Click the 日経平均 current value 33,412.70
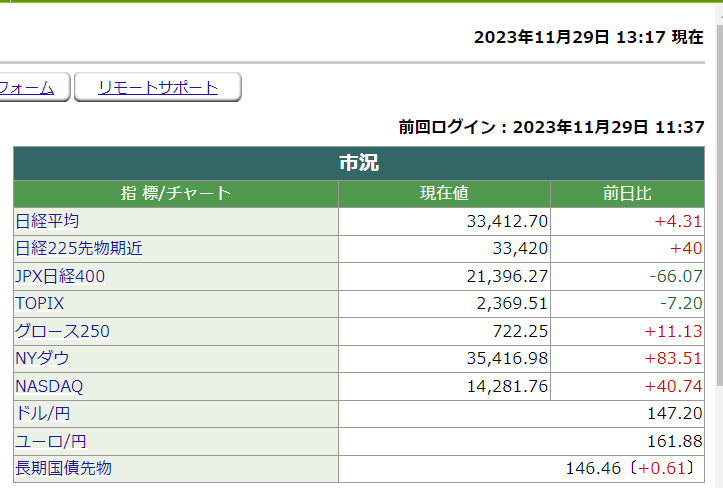This screenshot has height=488, width=723. 507,221
